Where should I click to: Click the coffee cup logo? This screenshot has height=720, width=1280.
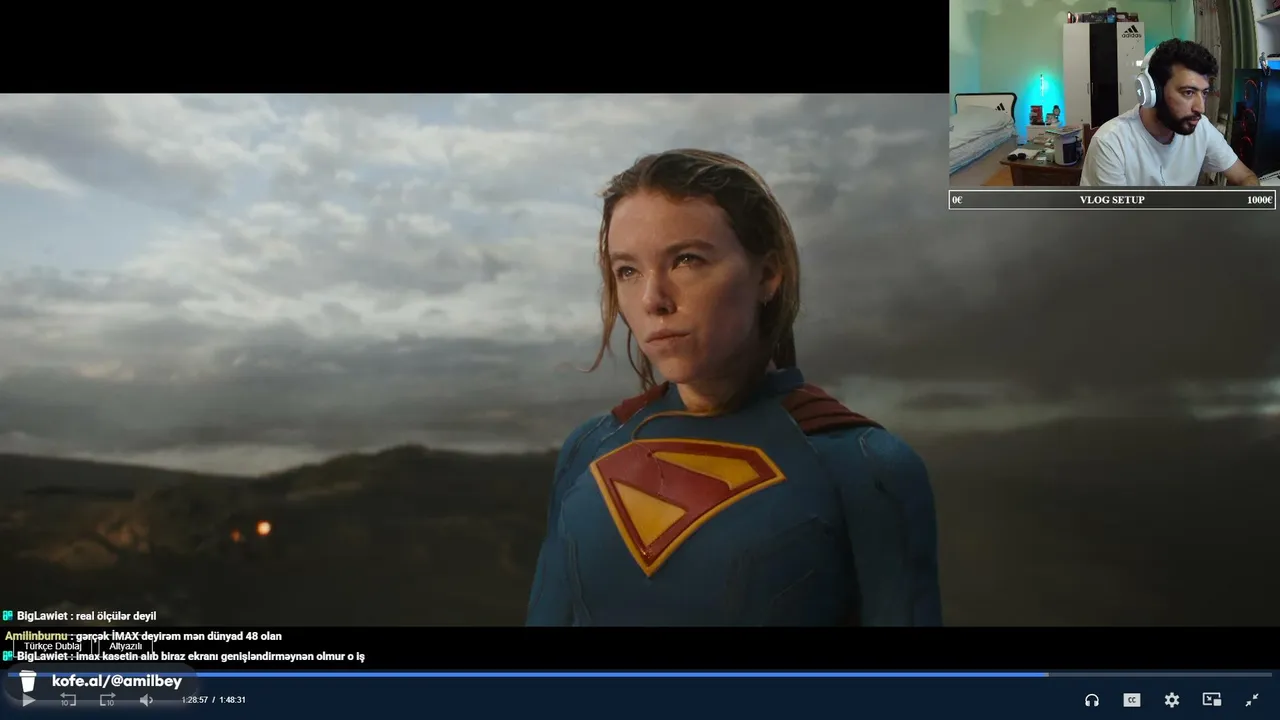tap(28, 681)
